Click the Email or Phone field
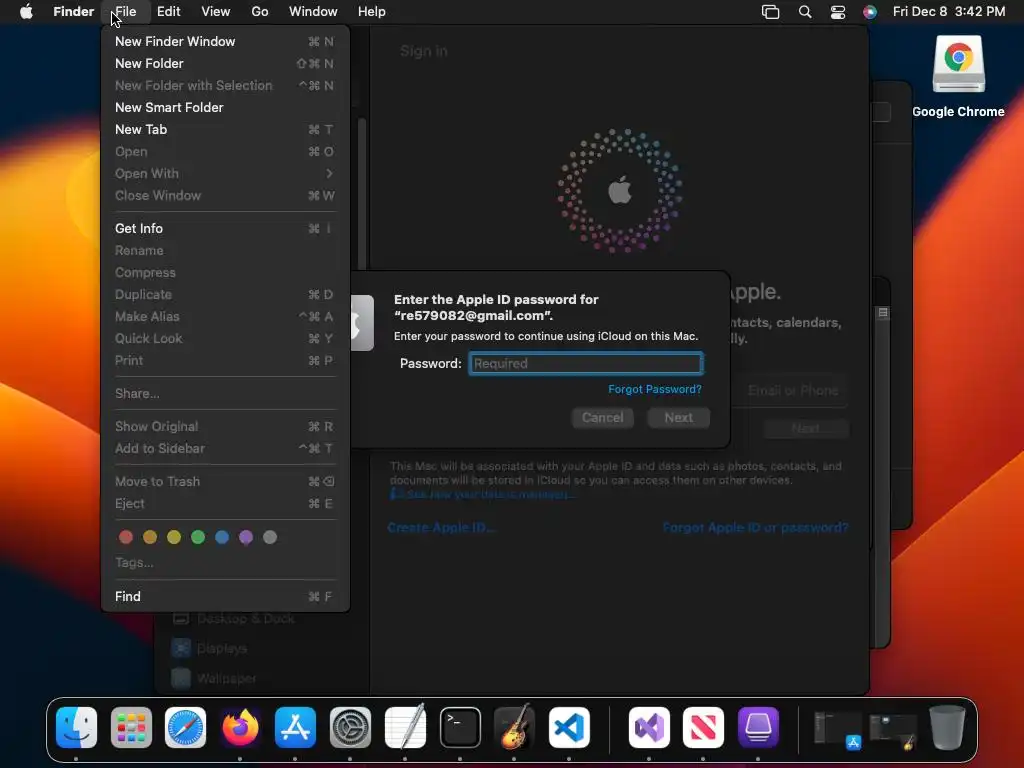Viewport: 1024px width, 768px height. (x=792, y=391)
